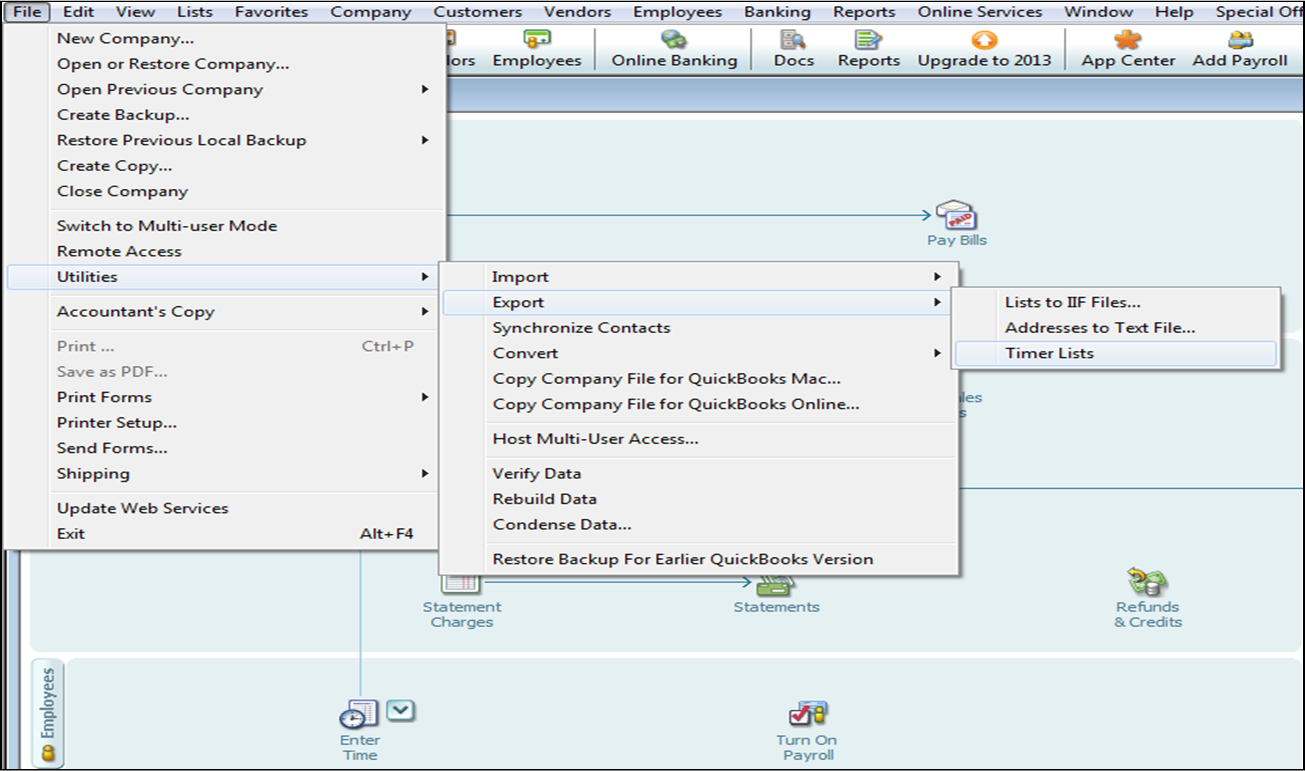Click the Upgrade to 2013 icon
Screen dimensions: 1305x771
[984, 41]
